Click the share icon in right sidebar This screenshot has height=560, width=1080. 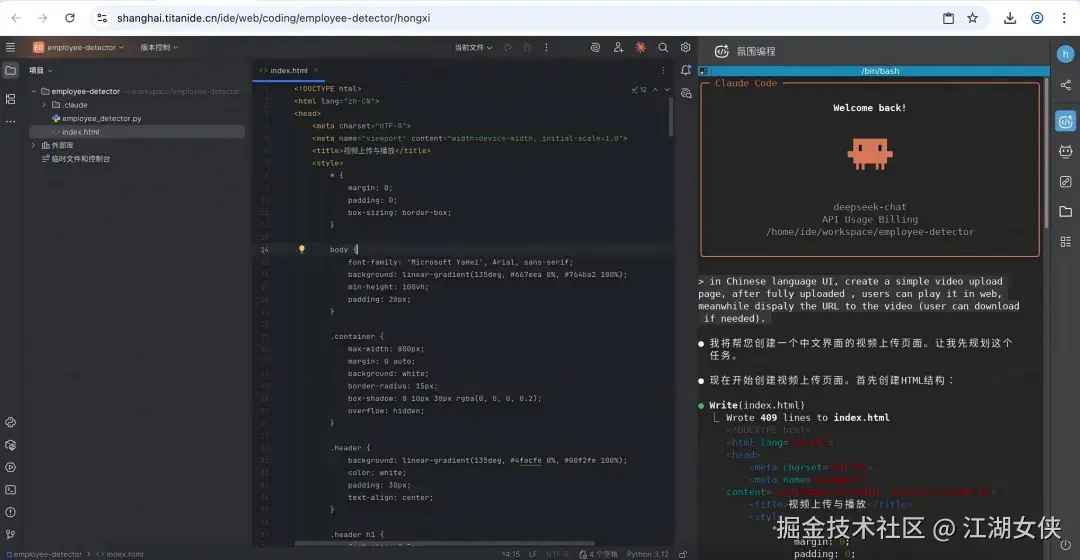(1066, 85)
